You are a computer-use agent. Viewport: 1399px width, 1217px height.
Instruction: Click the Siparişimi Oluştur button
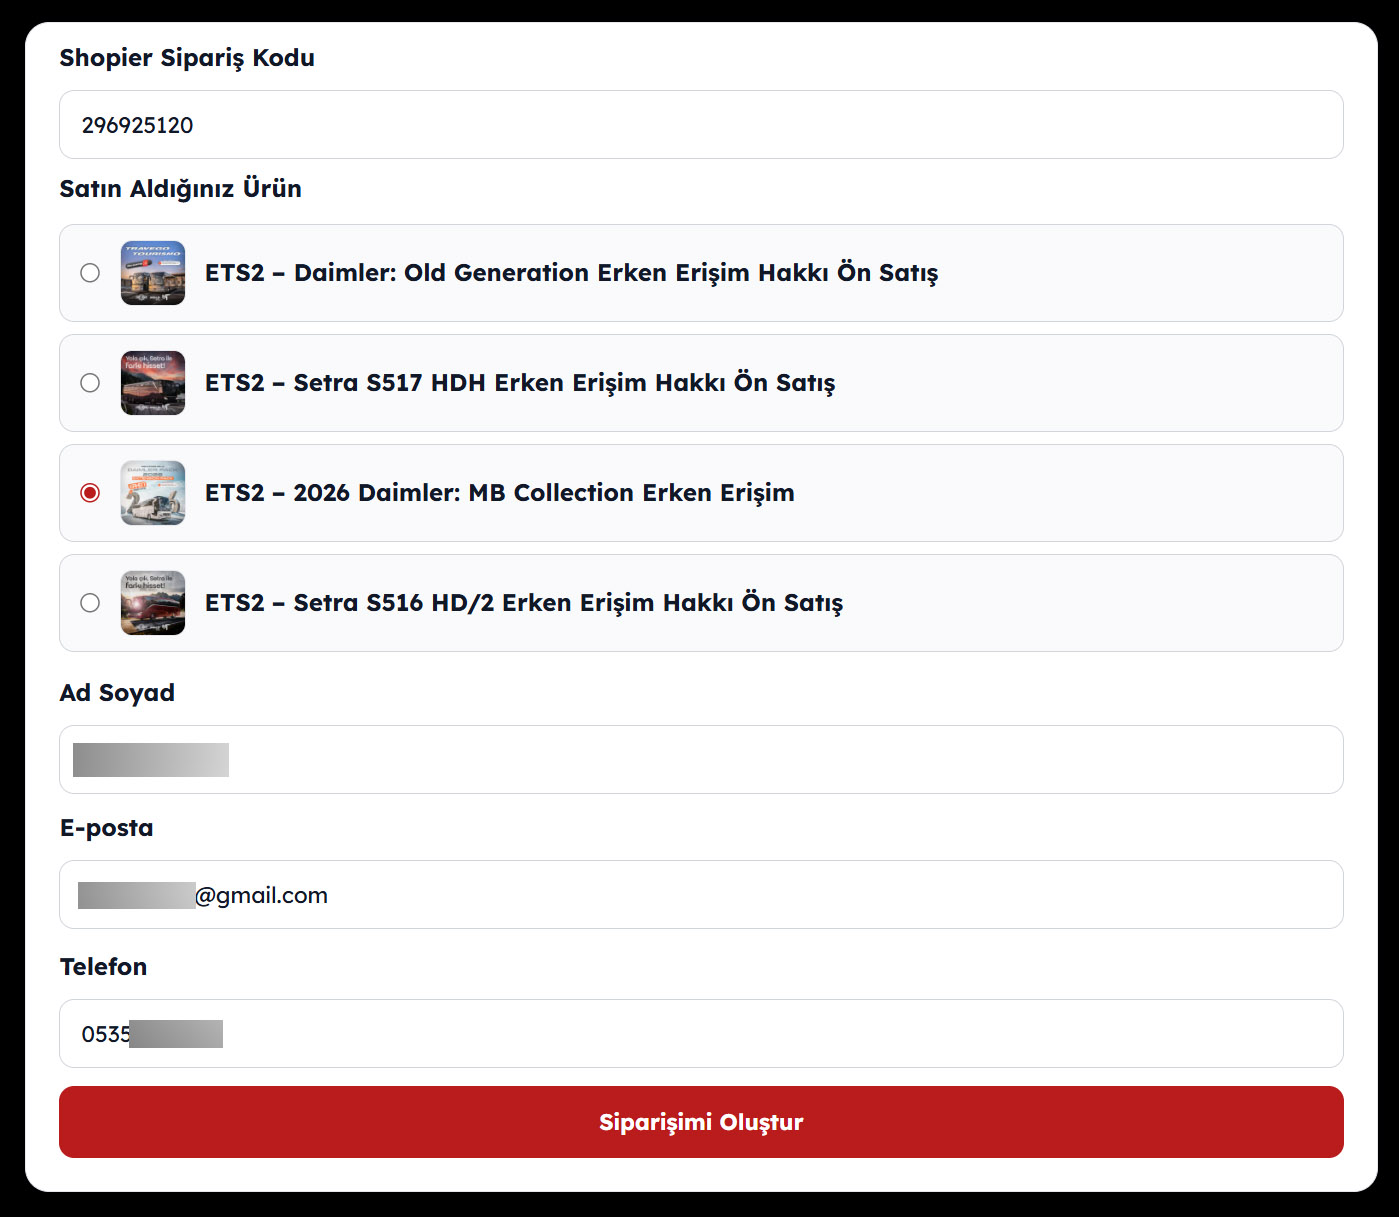tap(701, 1122)
